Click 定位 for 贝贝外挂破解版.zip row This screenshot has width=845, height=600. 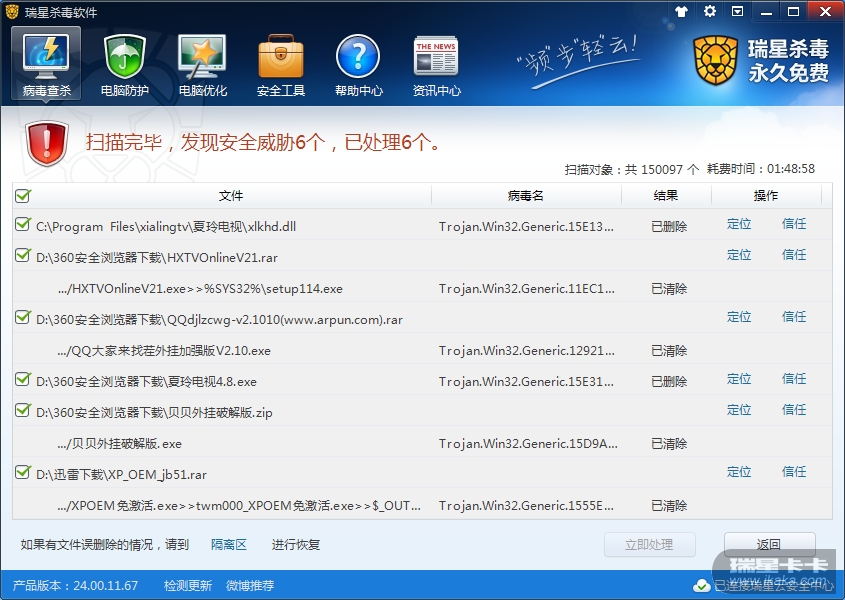[x=739, y=410]
